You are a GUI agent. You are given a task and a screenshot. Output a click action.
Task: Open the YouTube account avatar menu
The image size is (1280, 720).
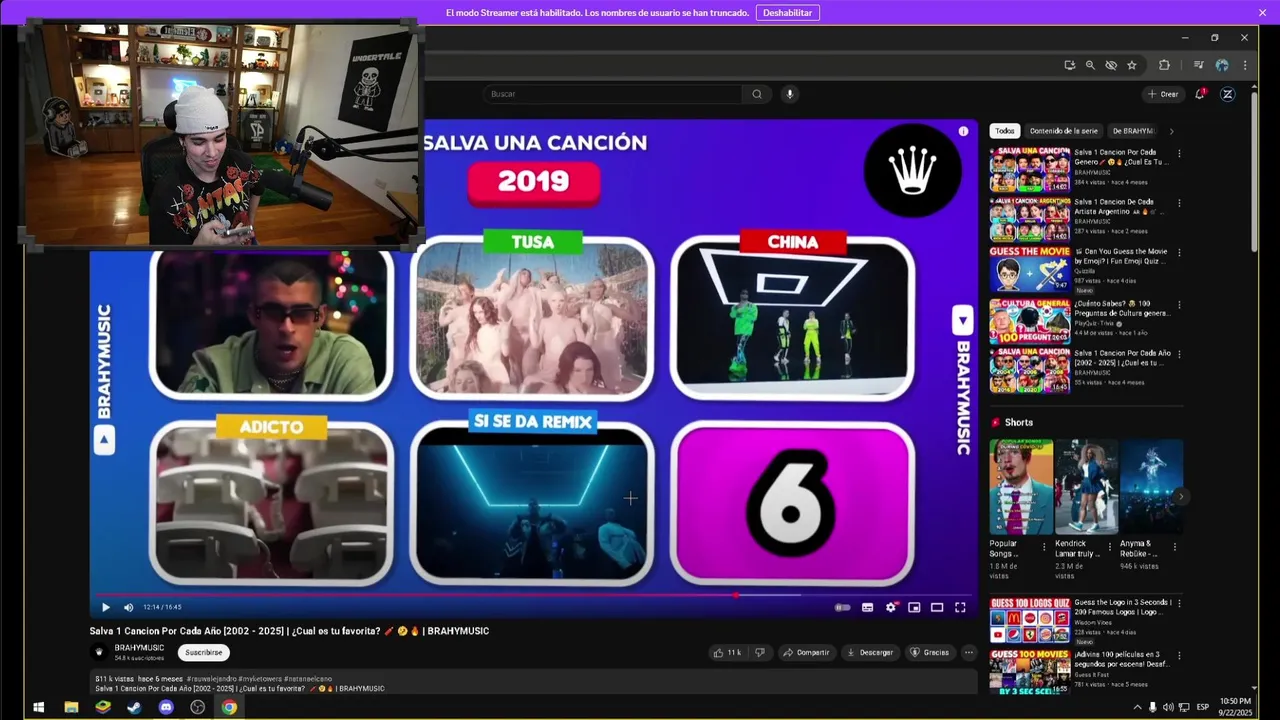point(1228,94)
